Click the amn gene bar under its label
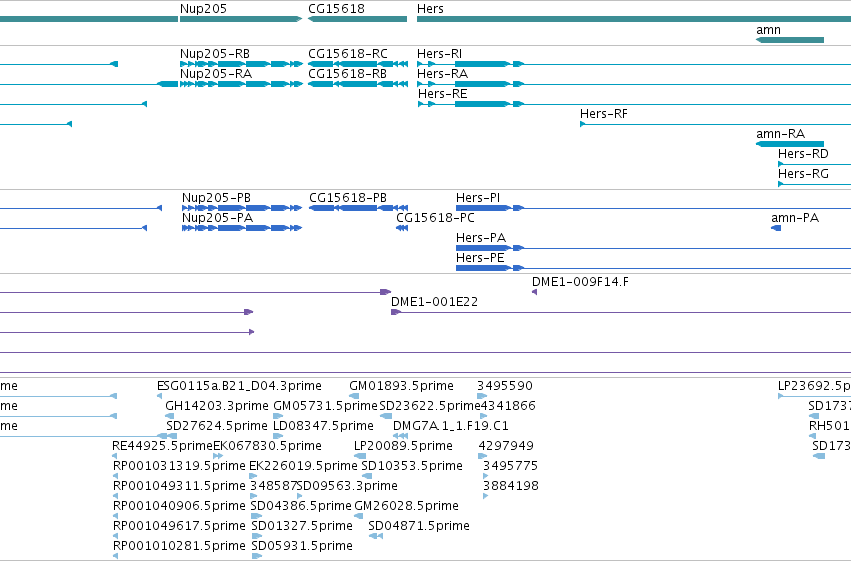851x561 pixels. coord(790,40)
